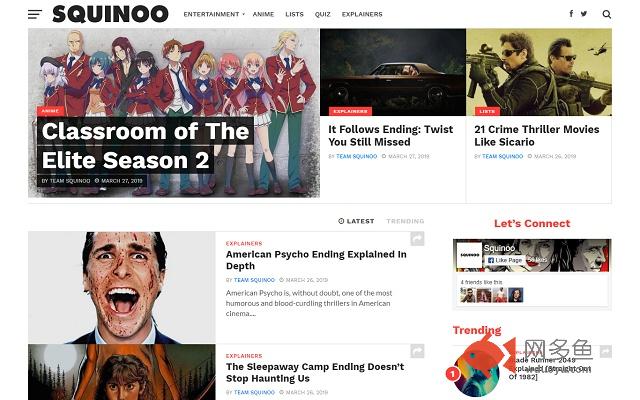This screenshot has width=640, height=400.
Task: Switch to the Trending tab
Action: (x=405, y=221)
